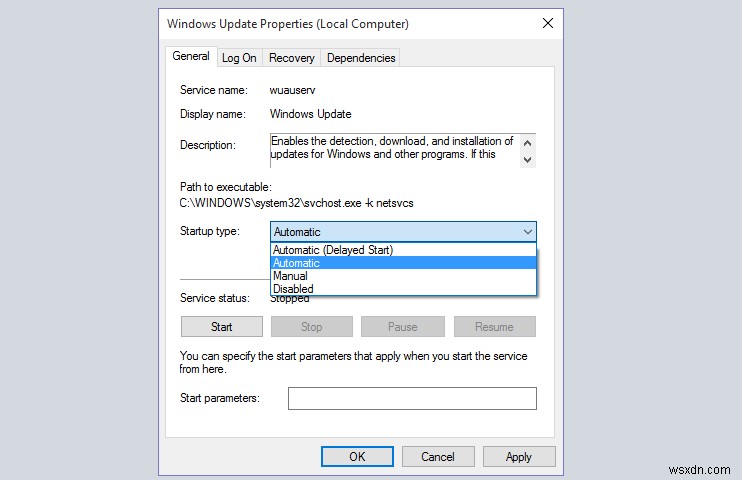
Task: Click the Service status Stopped value
Action: pos(289,299)
